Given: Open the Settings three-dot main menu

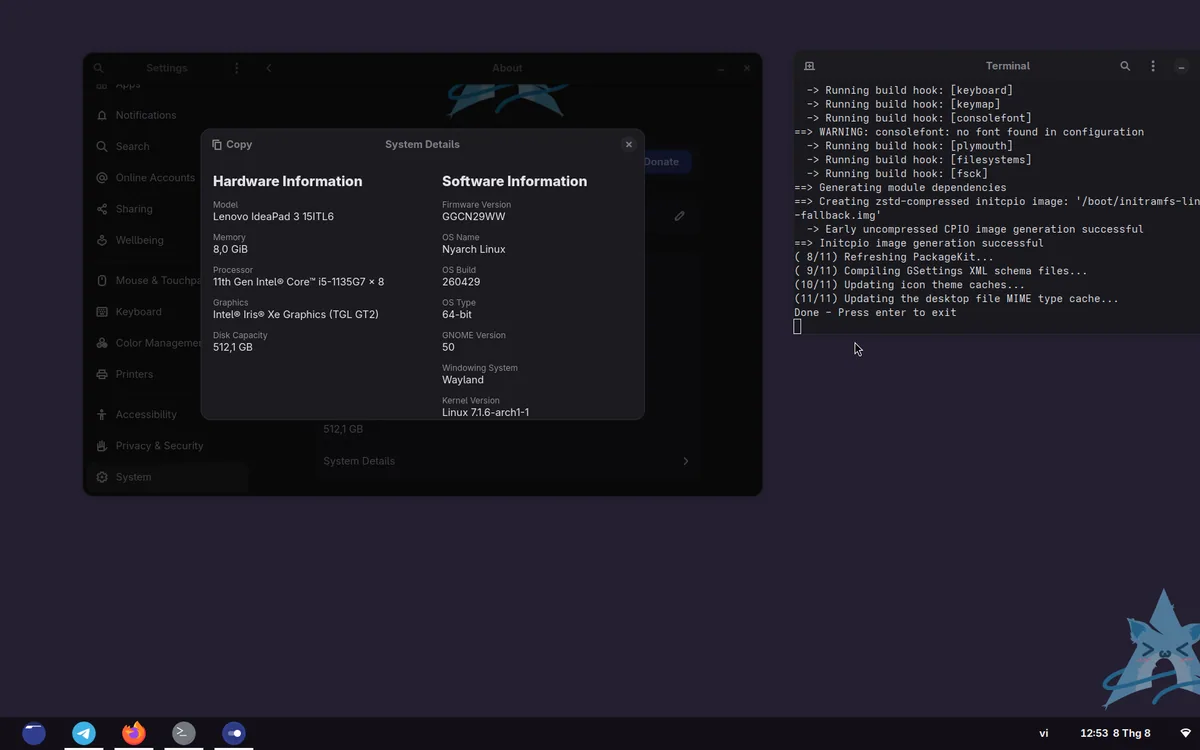Looking at the screenshot, I should 237,68.
